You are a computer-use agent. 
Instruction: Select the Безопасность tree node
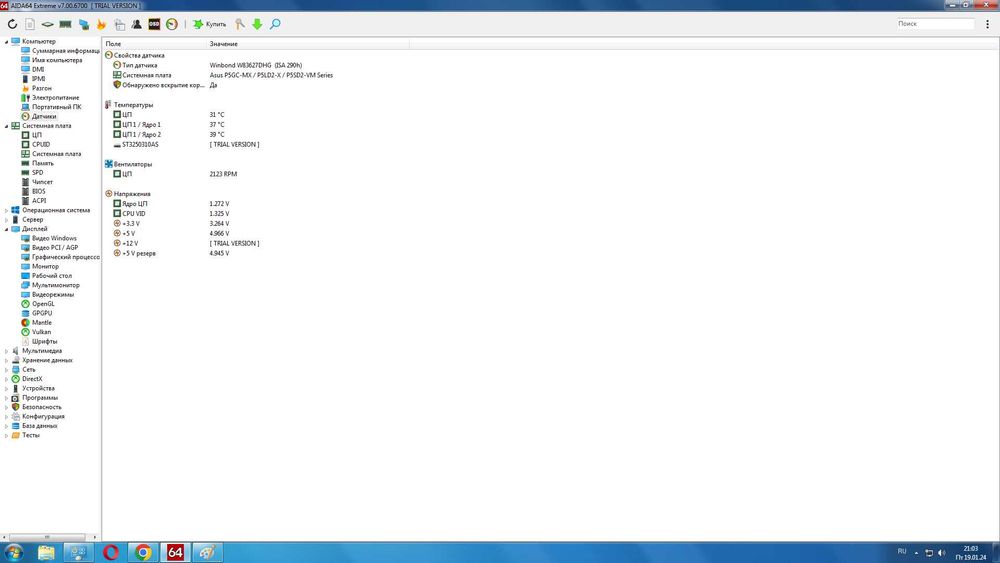[42, 407]
